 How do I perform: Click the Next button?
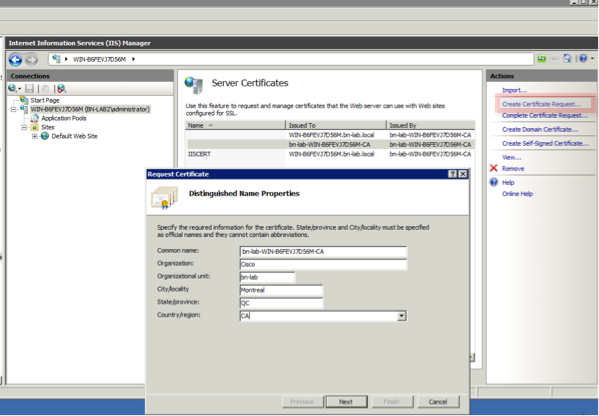(x=346, y=401)
